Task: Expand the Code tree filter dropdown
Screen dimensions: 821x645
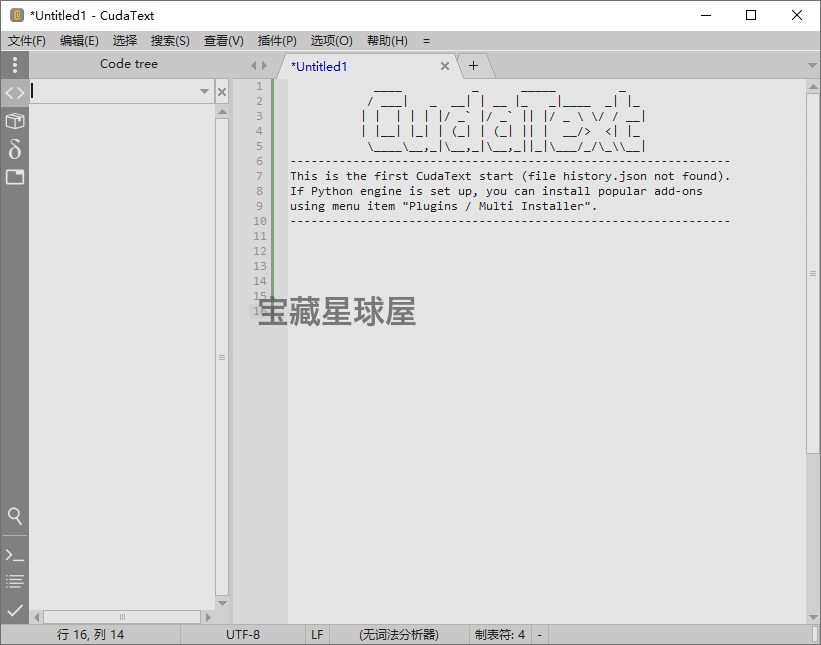Action: pos(204,92)
